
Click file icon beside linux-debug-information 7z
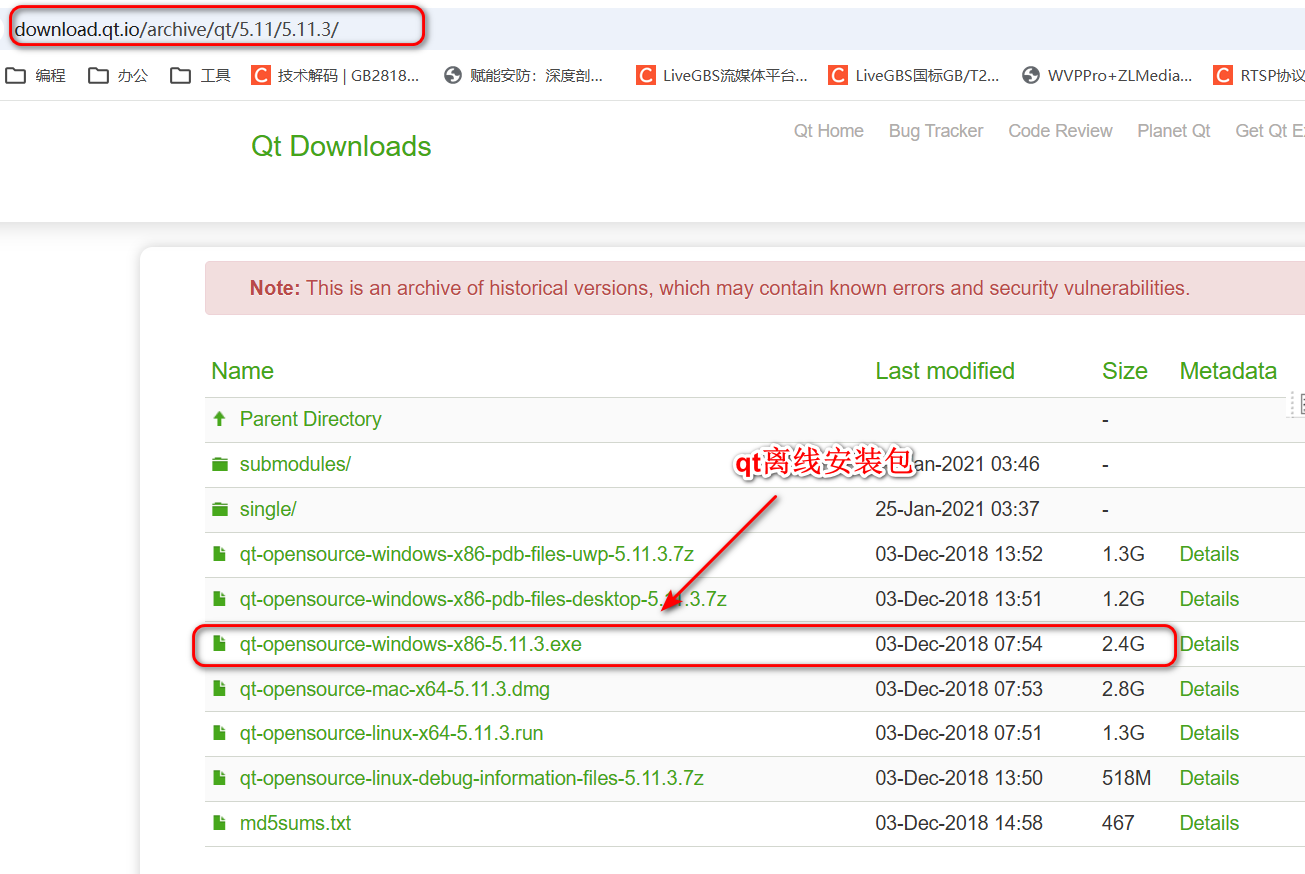[220, 778]
